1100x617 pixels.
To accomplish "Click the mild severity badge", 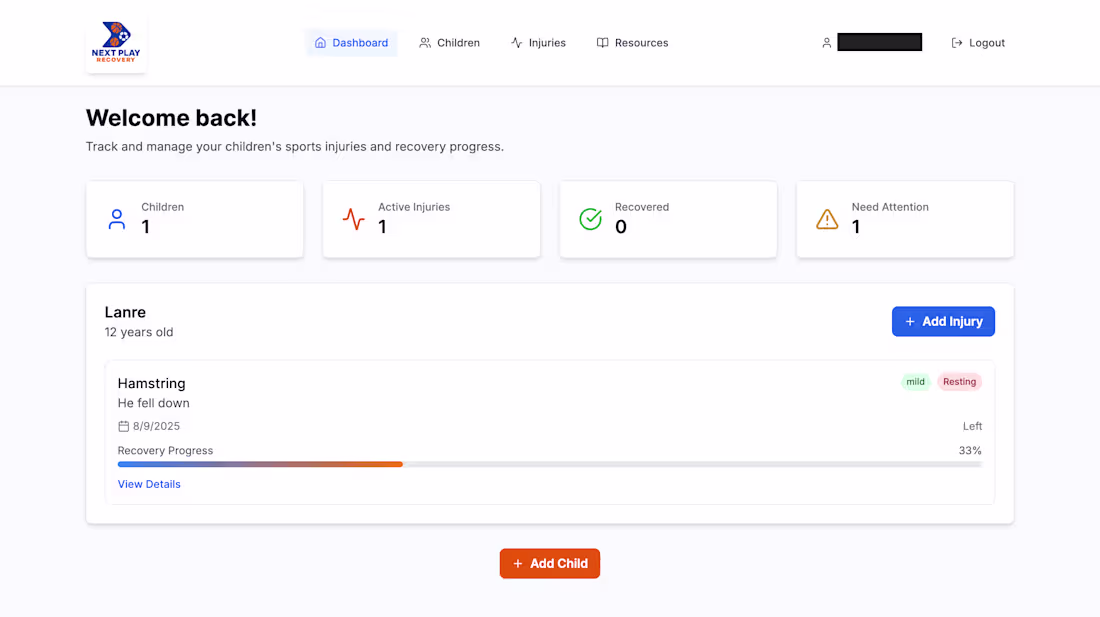I will [915, 382].
